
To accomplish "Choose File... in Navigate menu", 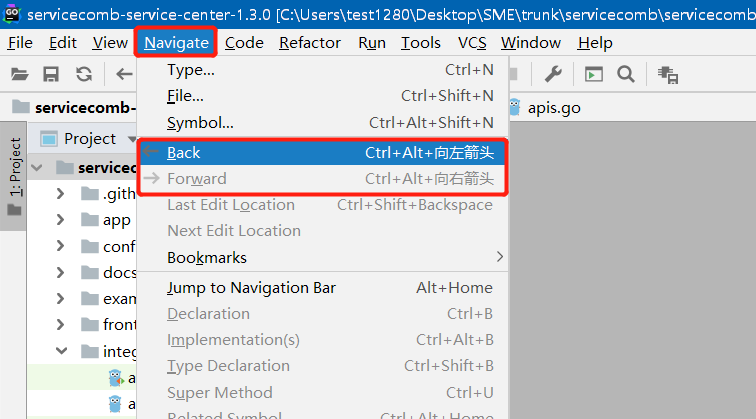I will coord(323,96).
